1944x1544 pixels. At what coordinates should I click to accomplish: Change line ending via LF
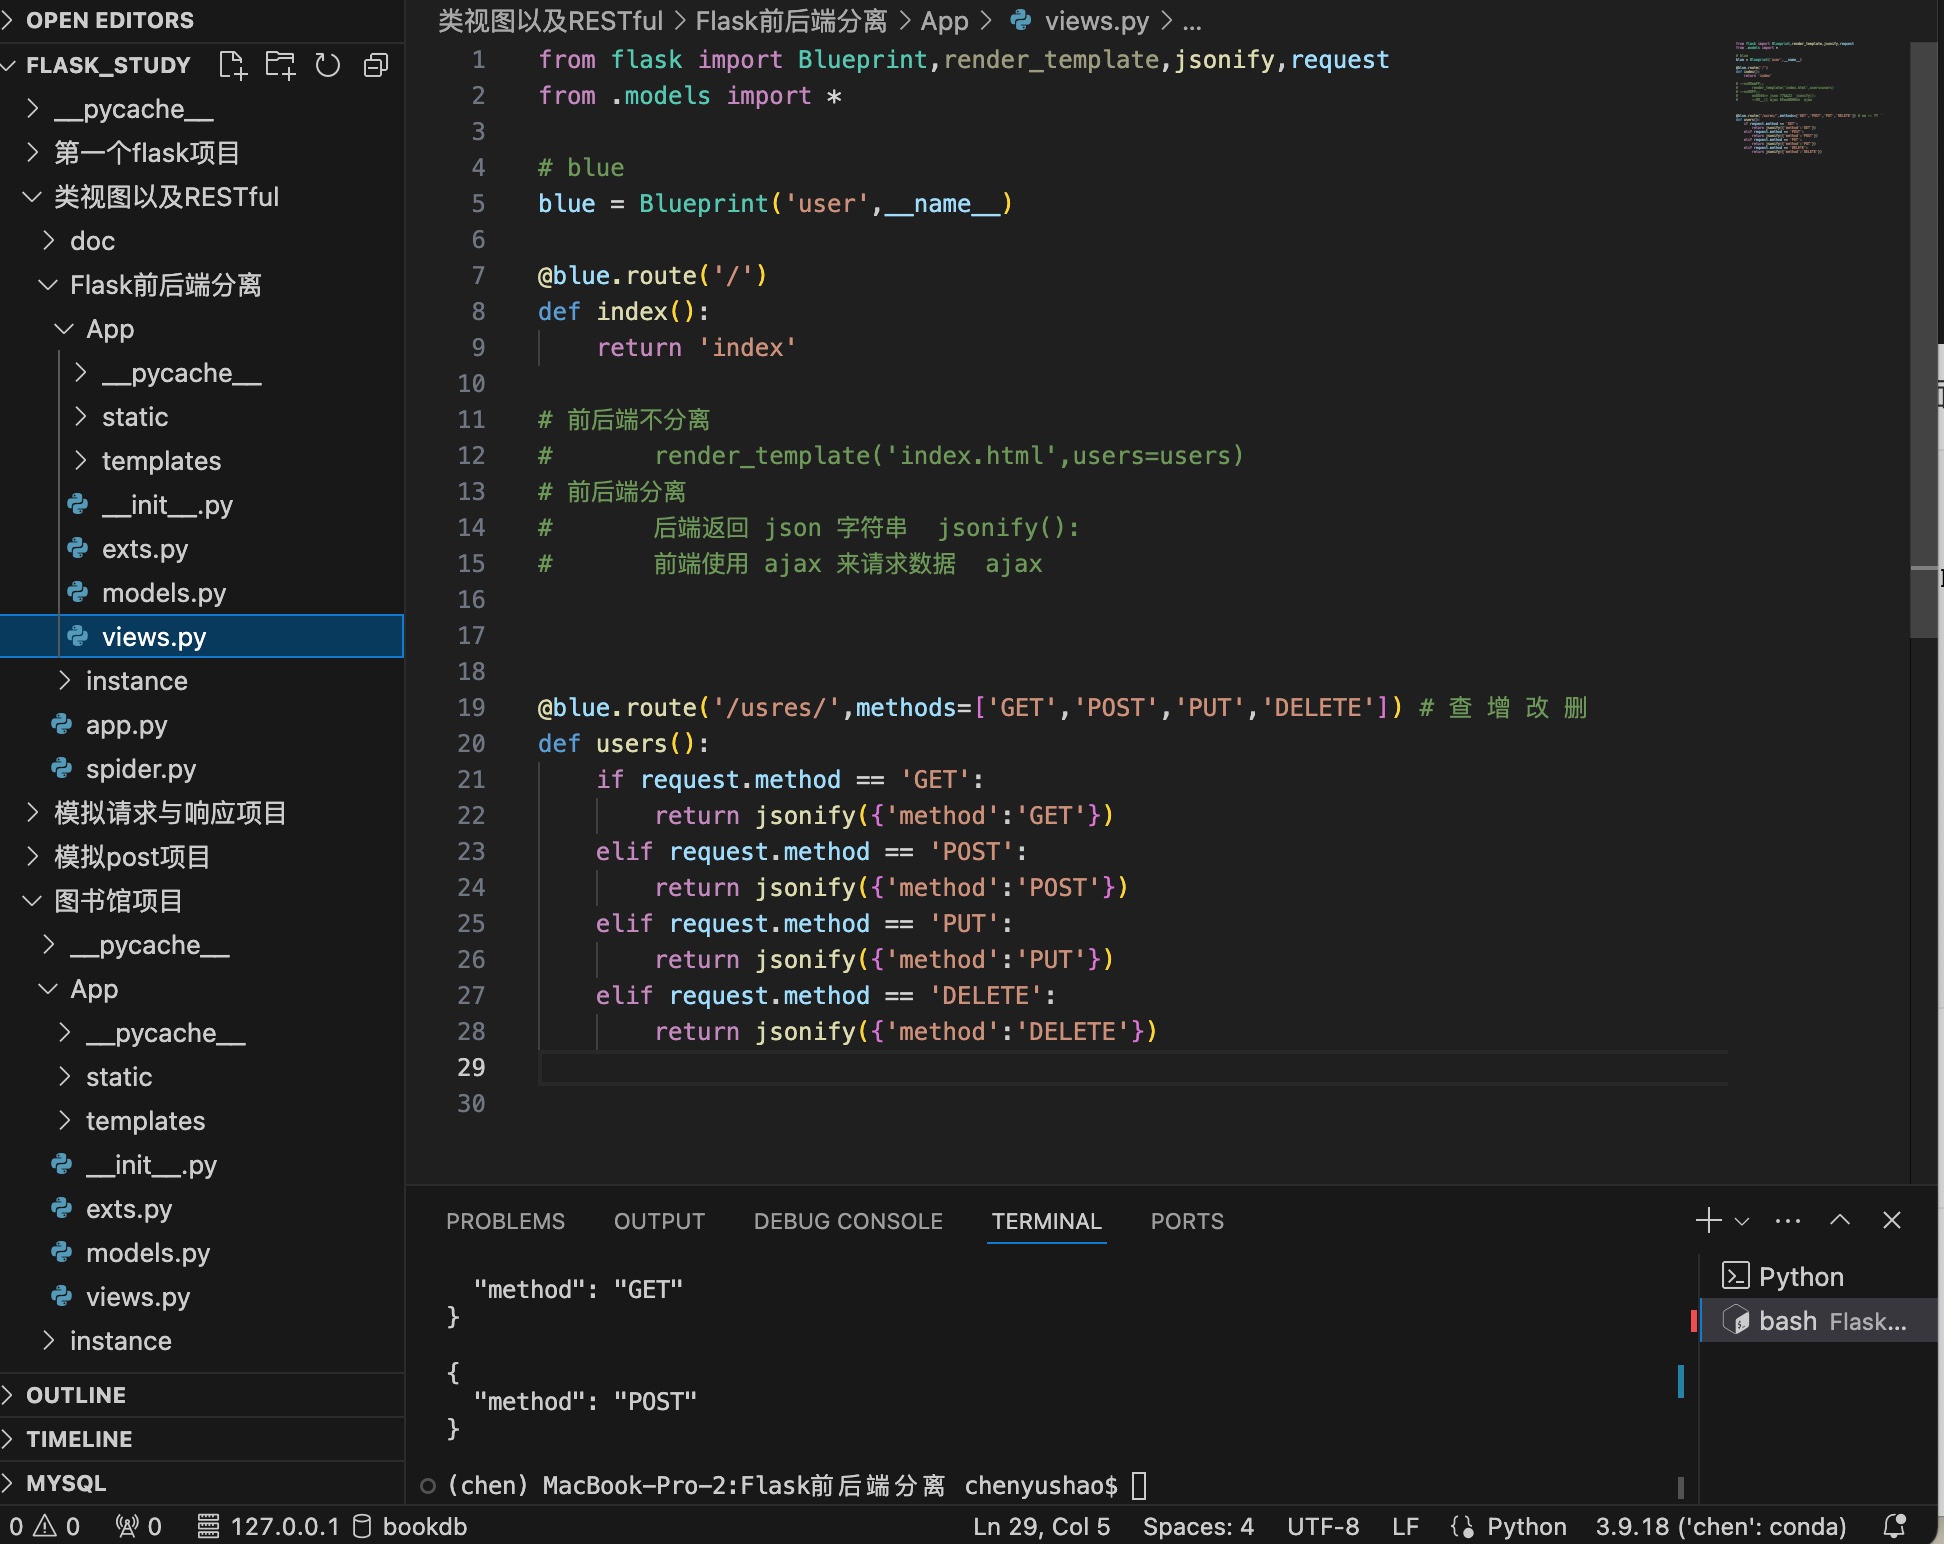point(1405,1526)
